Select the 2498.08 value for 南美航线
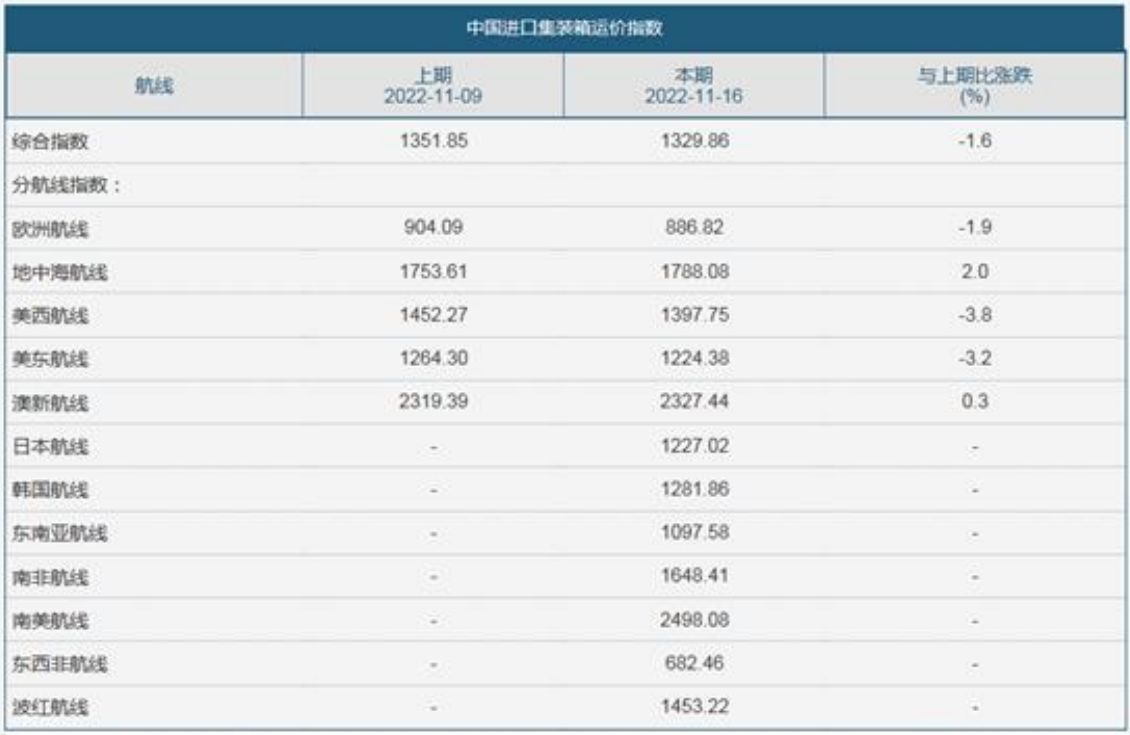This screenshot has height=735, width=1130. click(x=694, y=621)
